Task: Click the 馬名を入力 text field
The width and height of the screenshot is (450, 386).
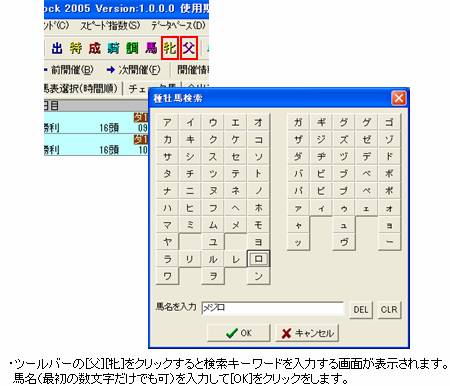Action: pyautogui.click(x=273, y=308)
